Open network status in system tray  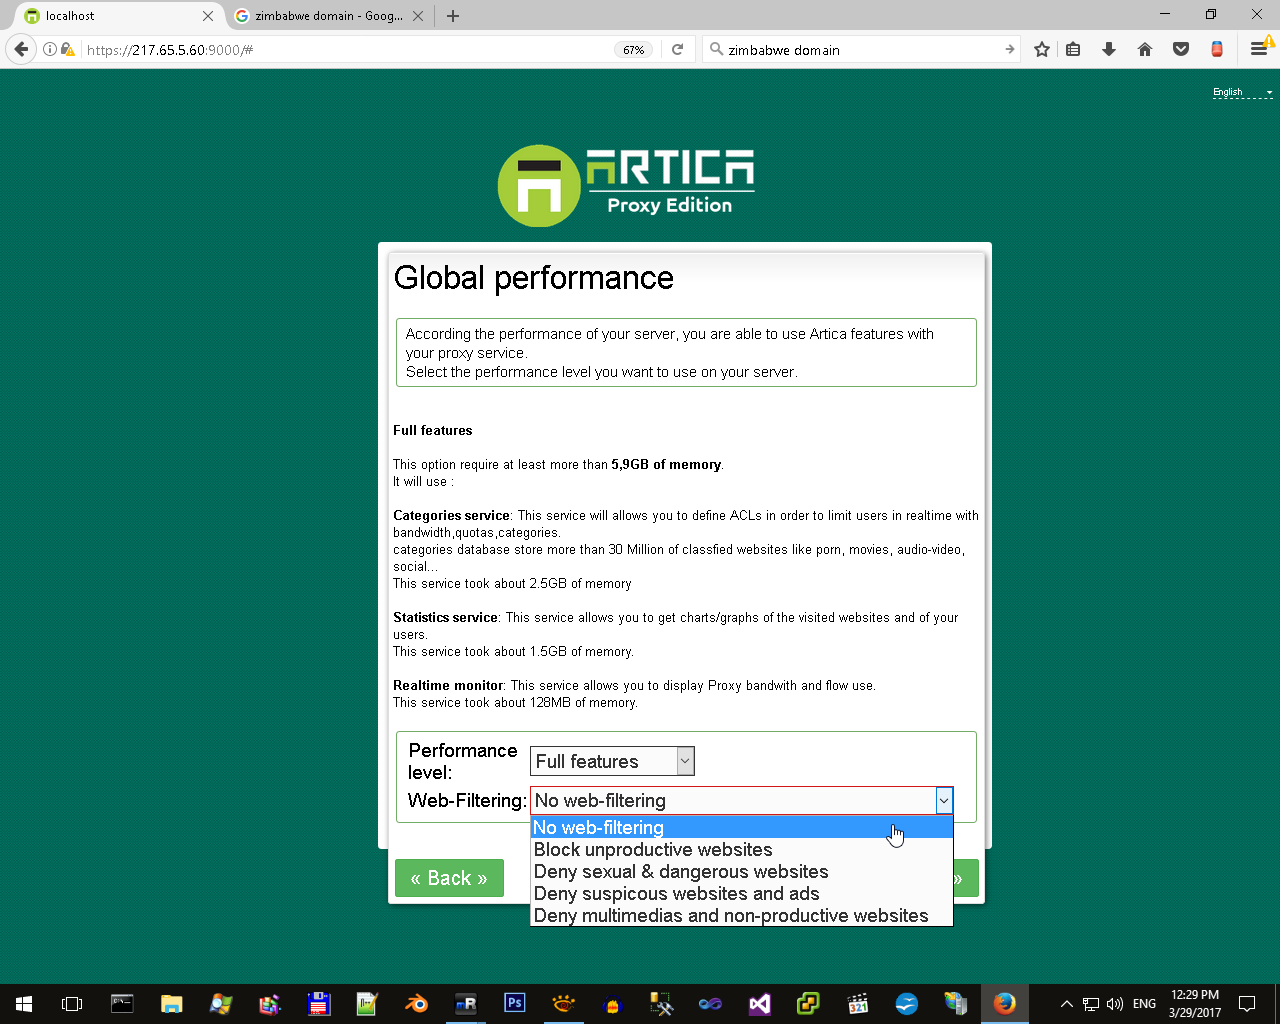tap(1091, 1004)
